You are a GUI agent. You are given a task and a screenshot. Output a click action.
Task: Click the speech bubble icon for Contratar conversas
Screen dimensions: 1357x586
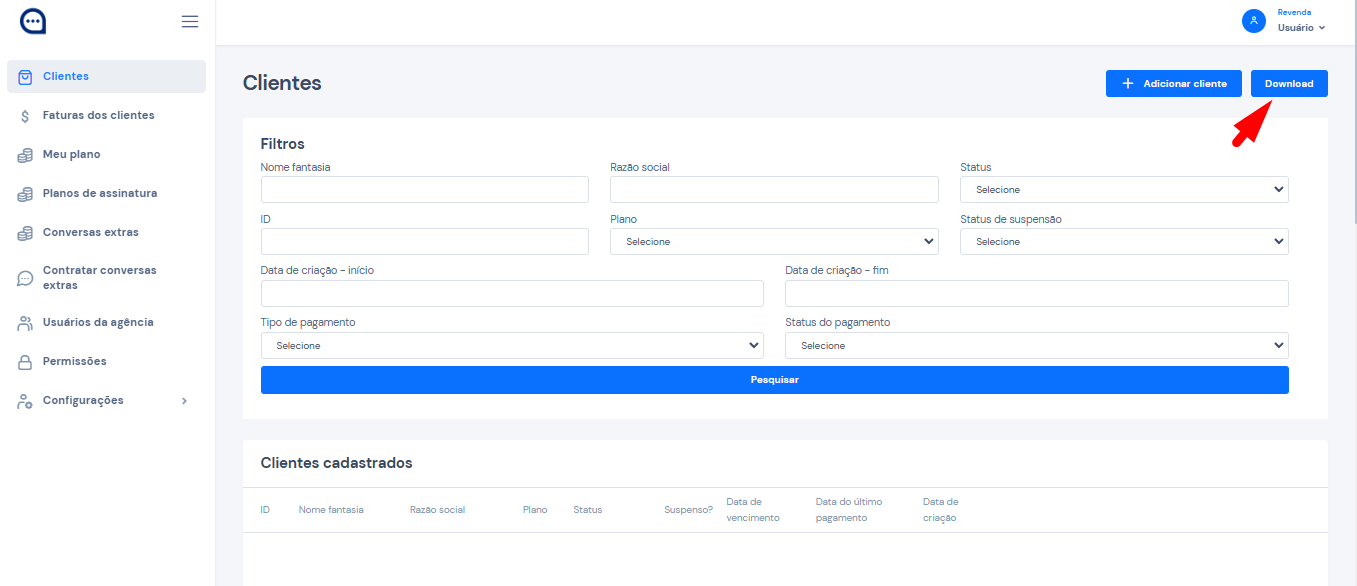click(x=25, y=278)
